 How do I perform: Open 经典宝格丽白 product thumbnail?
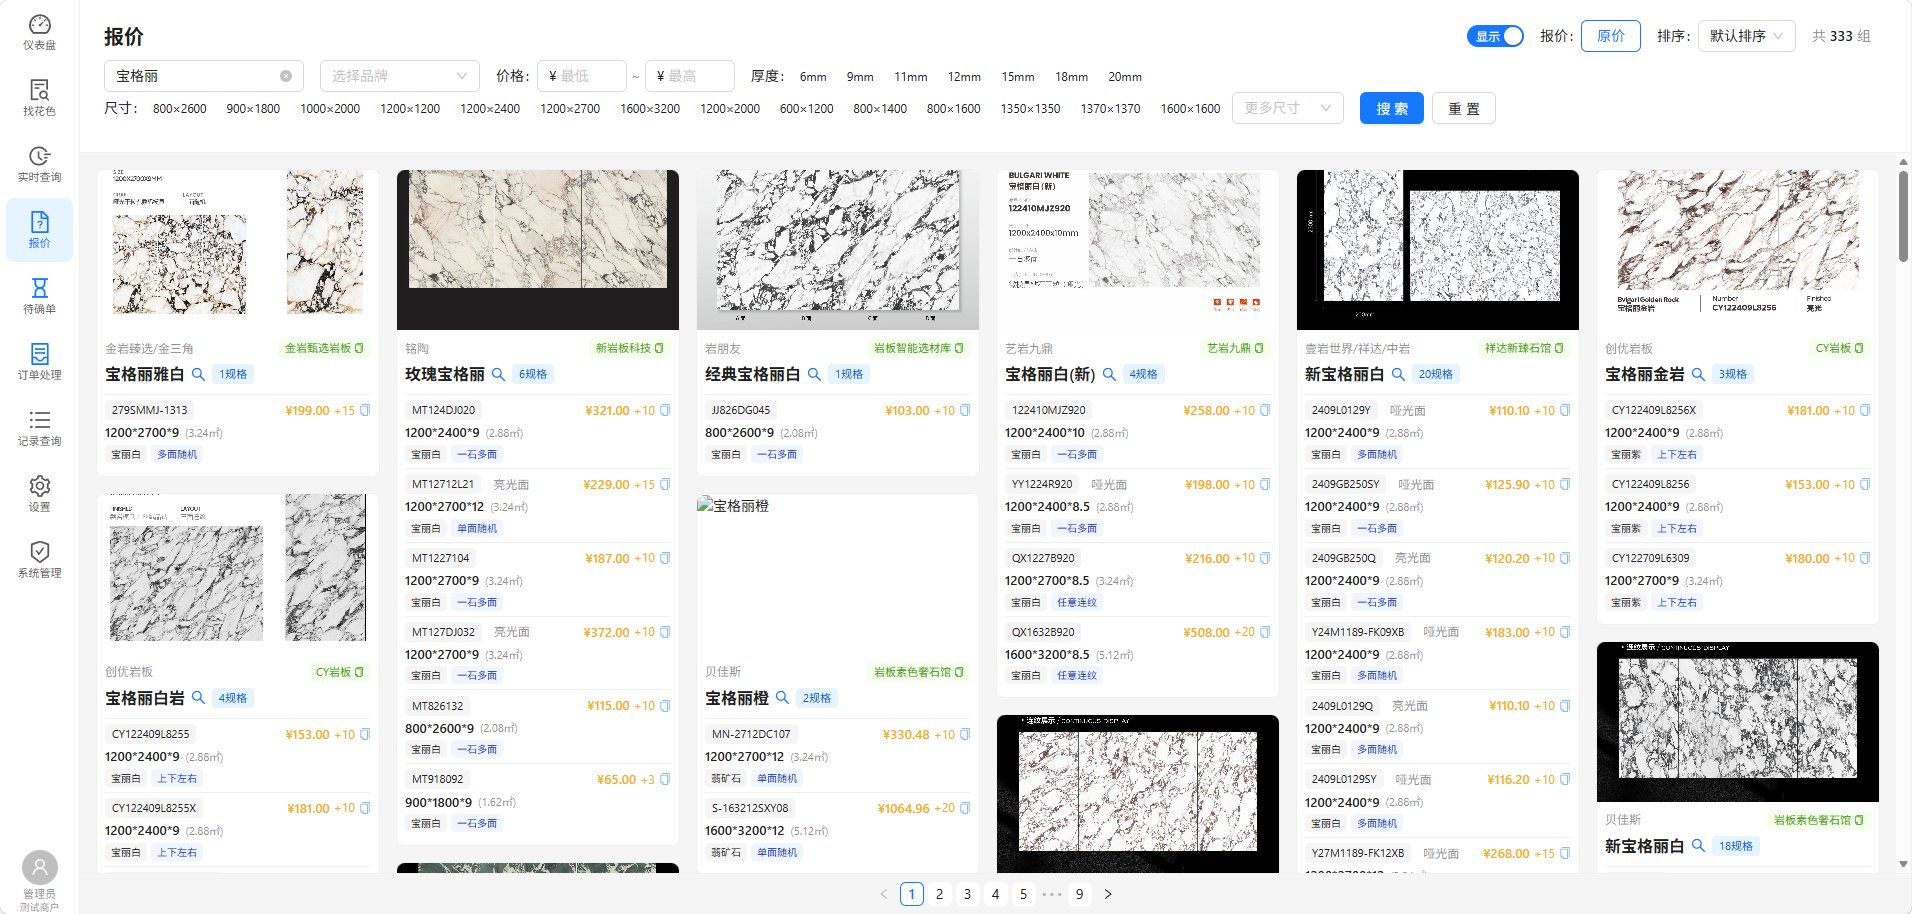pyautogui.click(x=838, y=250)
